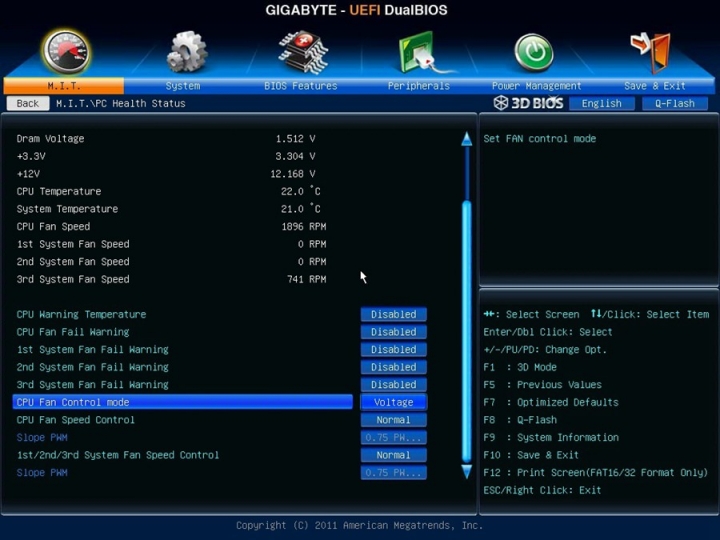720x540 pixels.
Task: Change language with the English button
Action: [x=602, y=104]
